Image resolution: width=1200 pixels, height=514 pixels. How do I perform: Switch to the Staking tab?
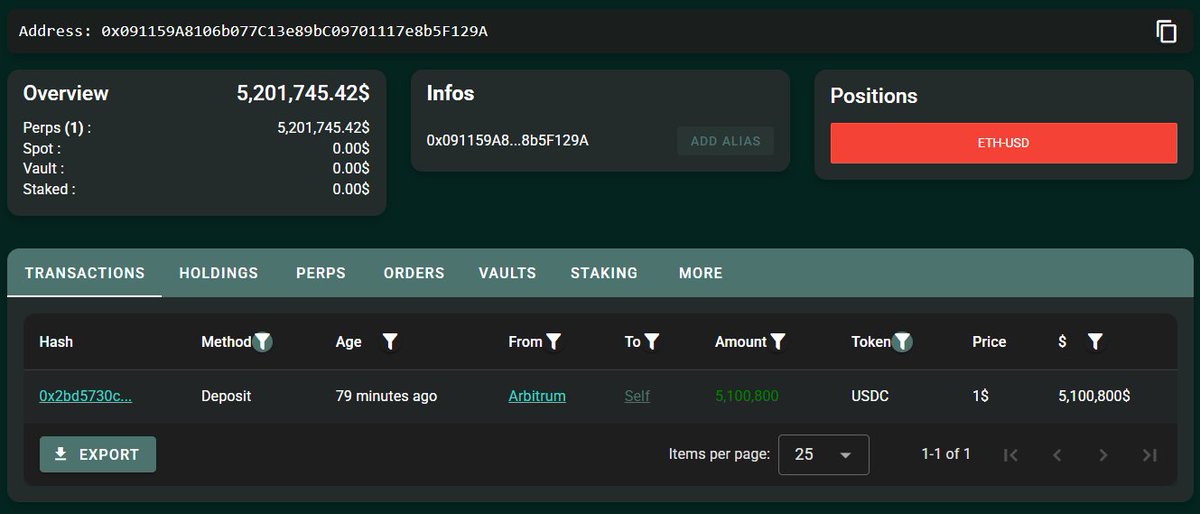tap(604, 273)
